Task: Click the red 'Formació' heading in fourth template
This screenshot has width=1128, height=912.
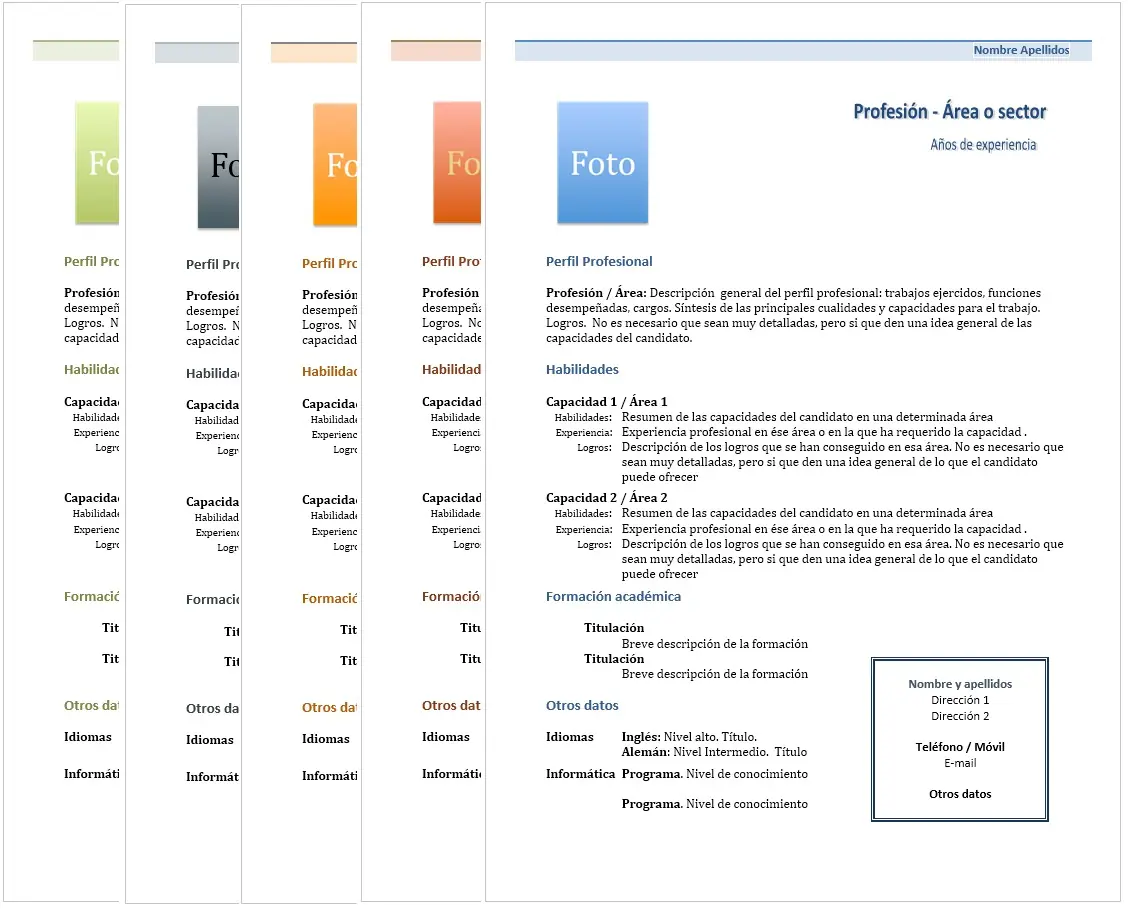Action: [x=451, y=597]
